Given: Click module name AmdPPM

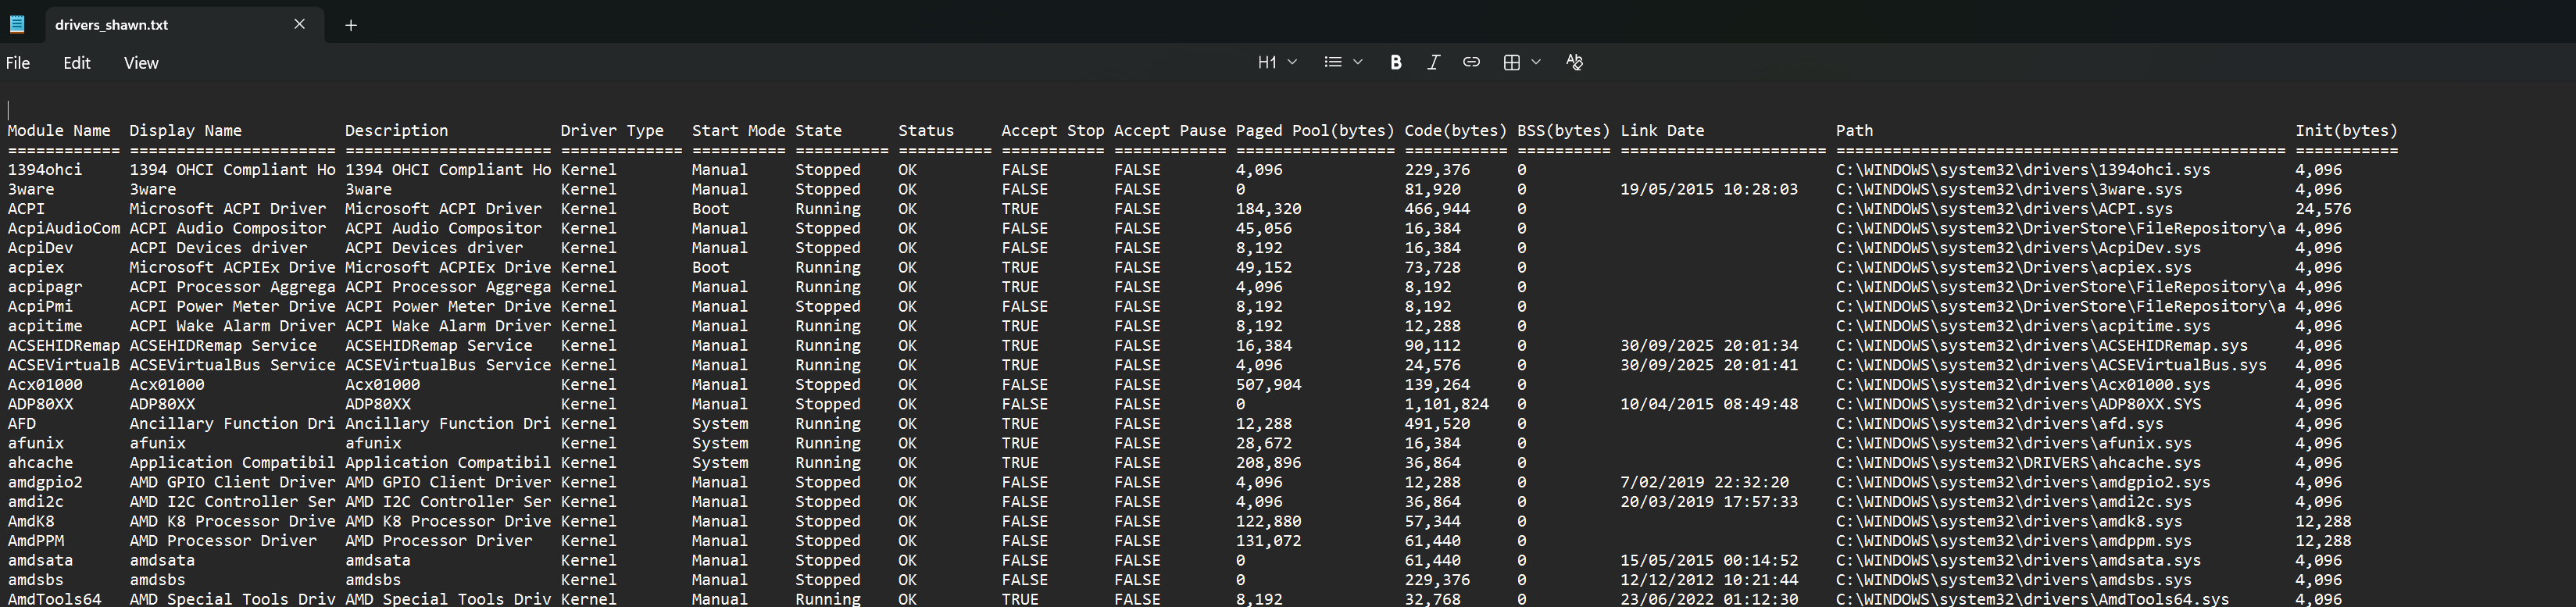Looking at the screenshot, I should 36,541.
